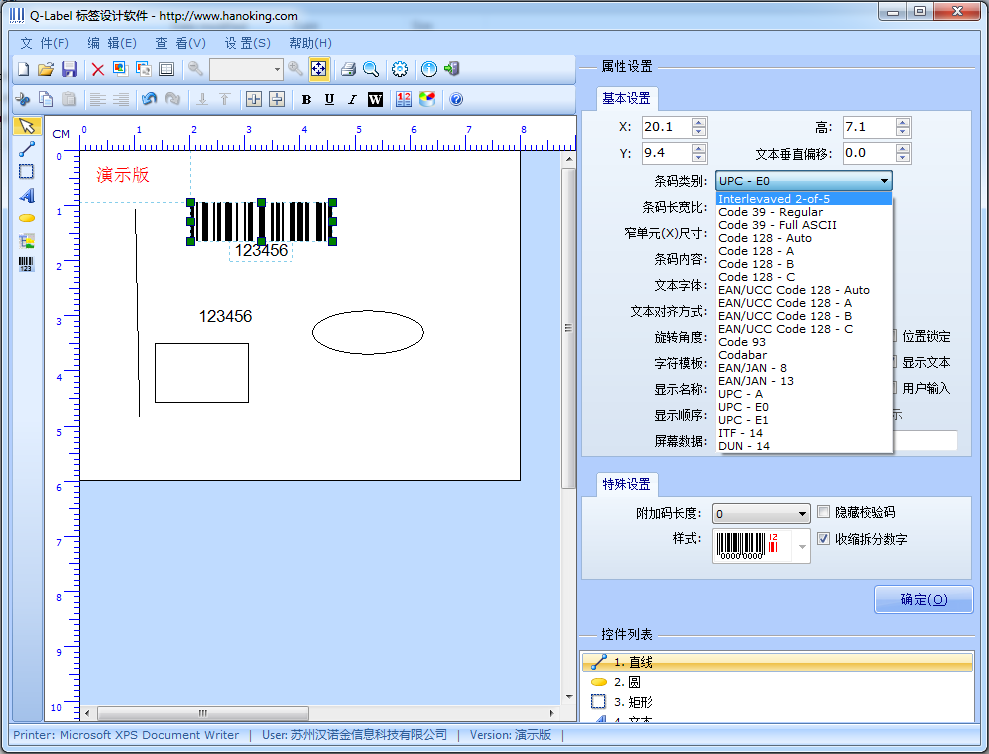Toggle the 位置锁定 checkbox
989x754 pixels.
(893, 336)
